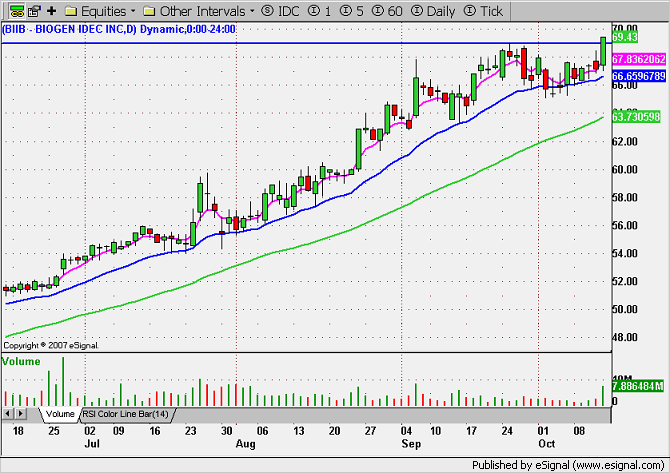Select the RSI Color Line Bar(14) tab
Viewport: 670px width, 473px height.
126,414
